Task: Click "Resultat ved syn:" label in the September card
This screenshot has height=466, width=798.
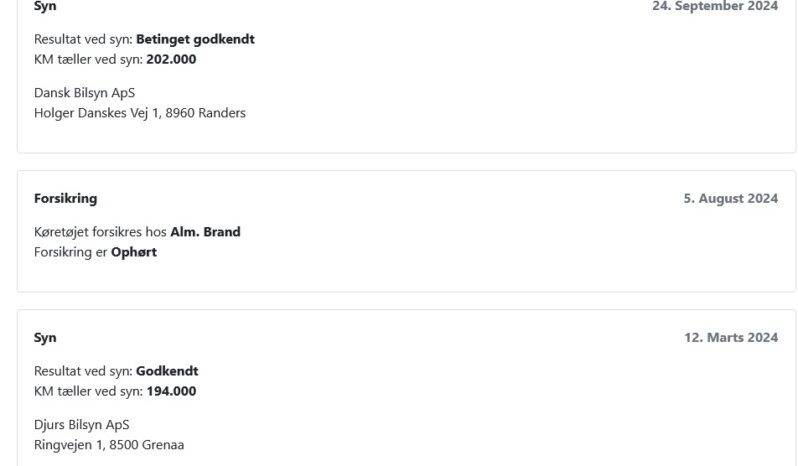Action: tap(83, 40)
